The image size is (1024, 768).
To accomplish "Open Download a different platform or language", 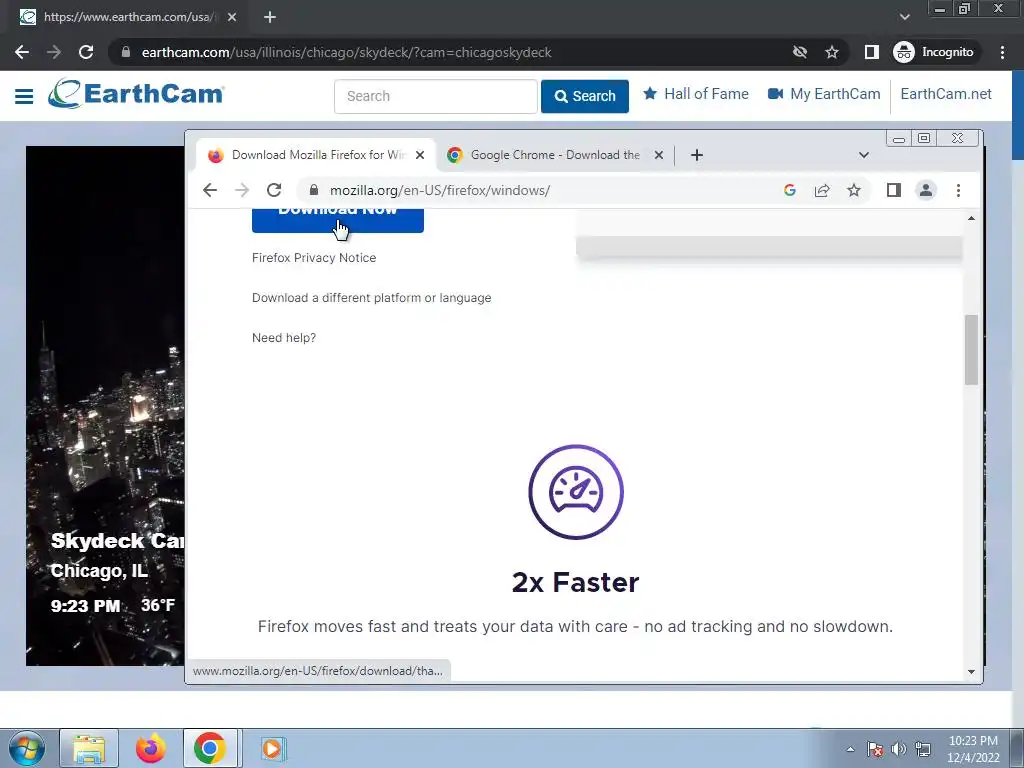I will tap(372, 298).
